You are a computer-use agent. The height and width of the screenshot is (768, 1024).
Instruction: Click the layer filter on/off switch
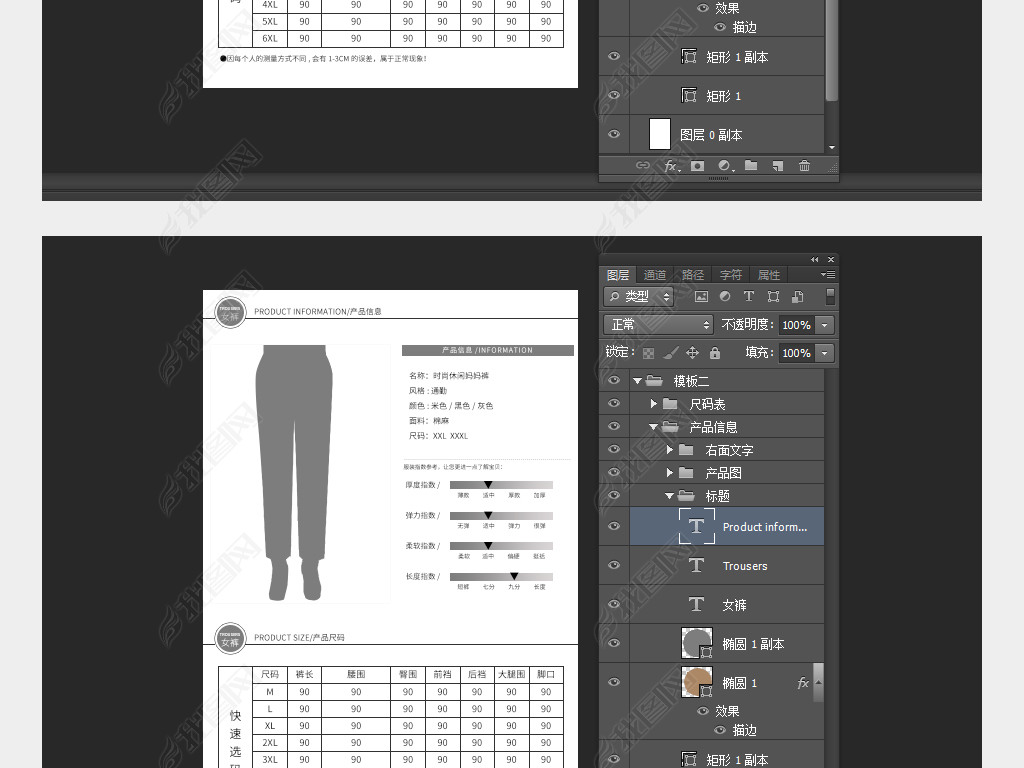point(830,297)
